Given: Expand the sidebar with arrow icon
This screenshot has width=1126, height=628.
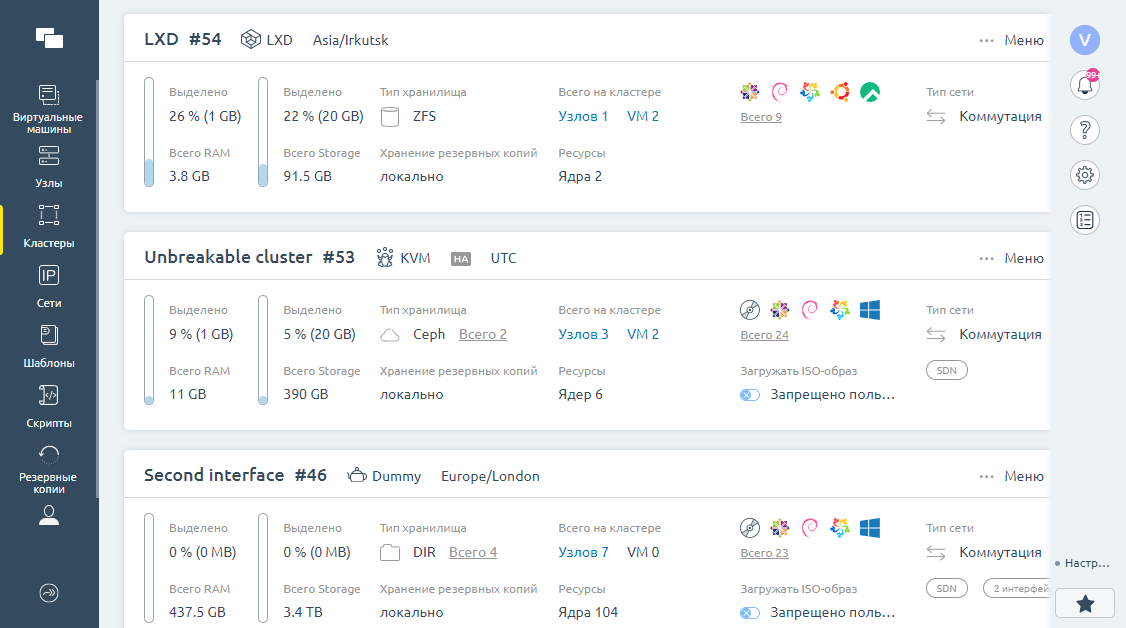Looking at the screenshot, I should point(49,593).
